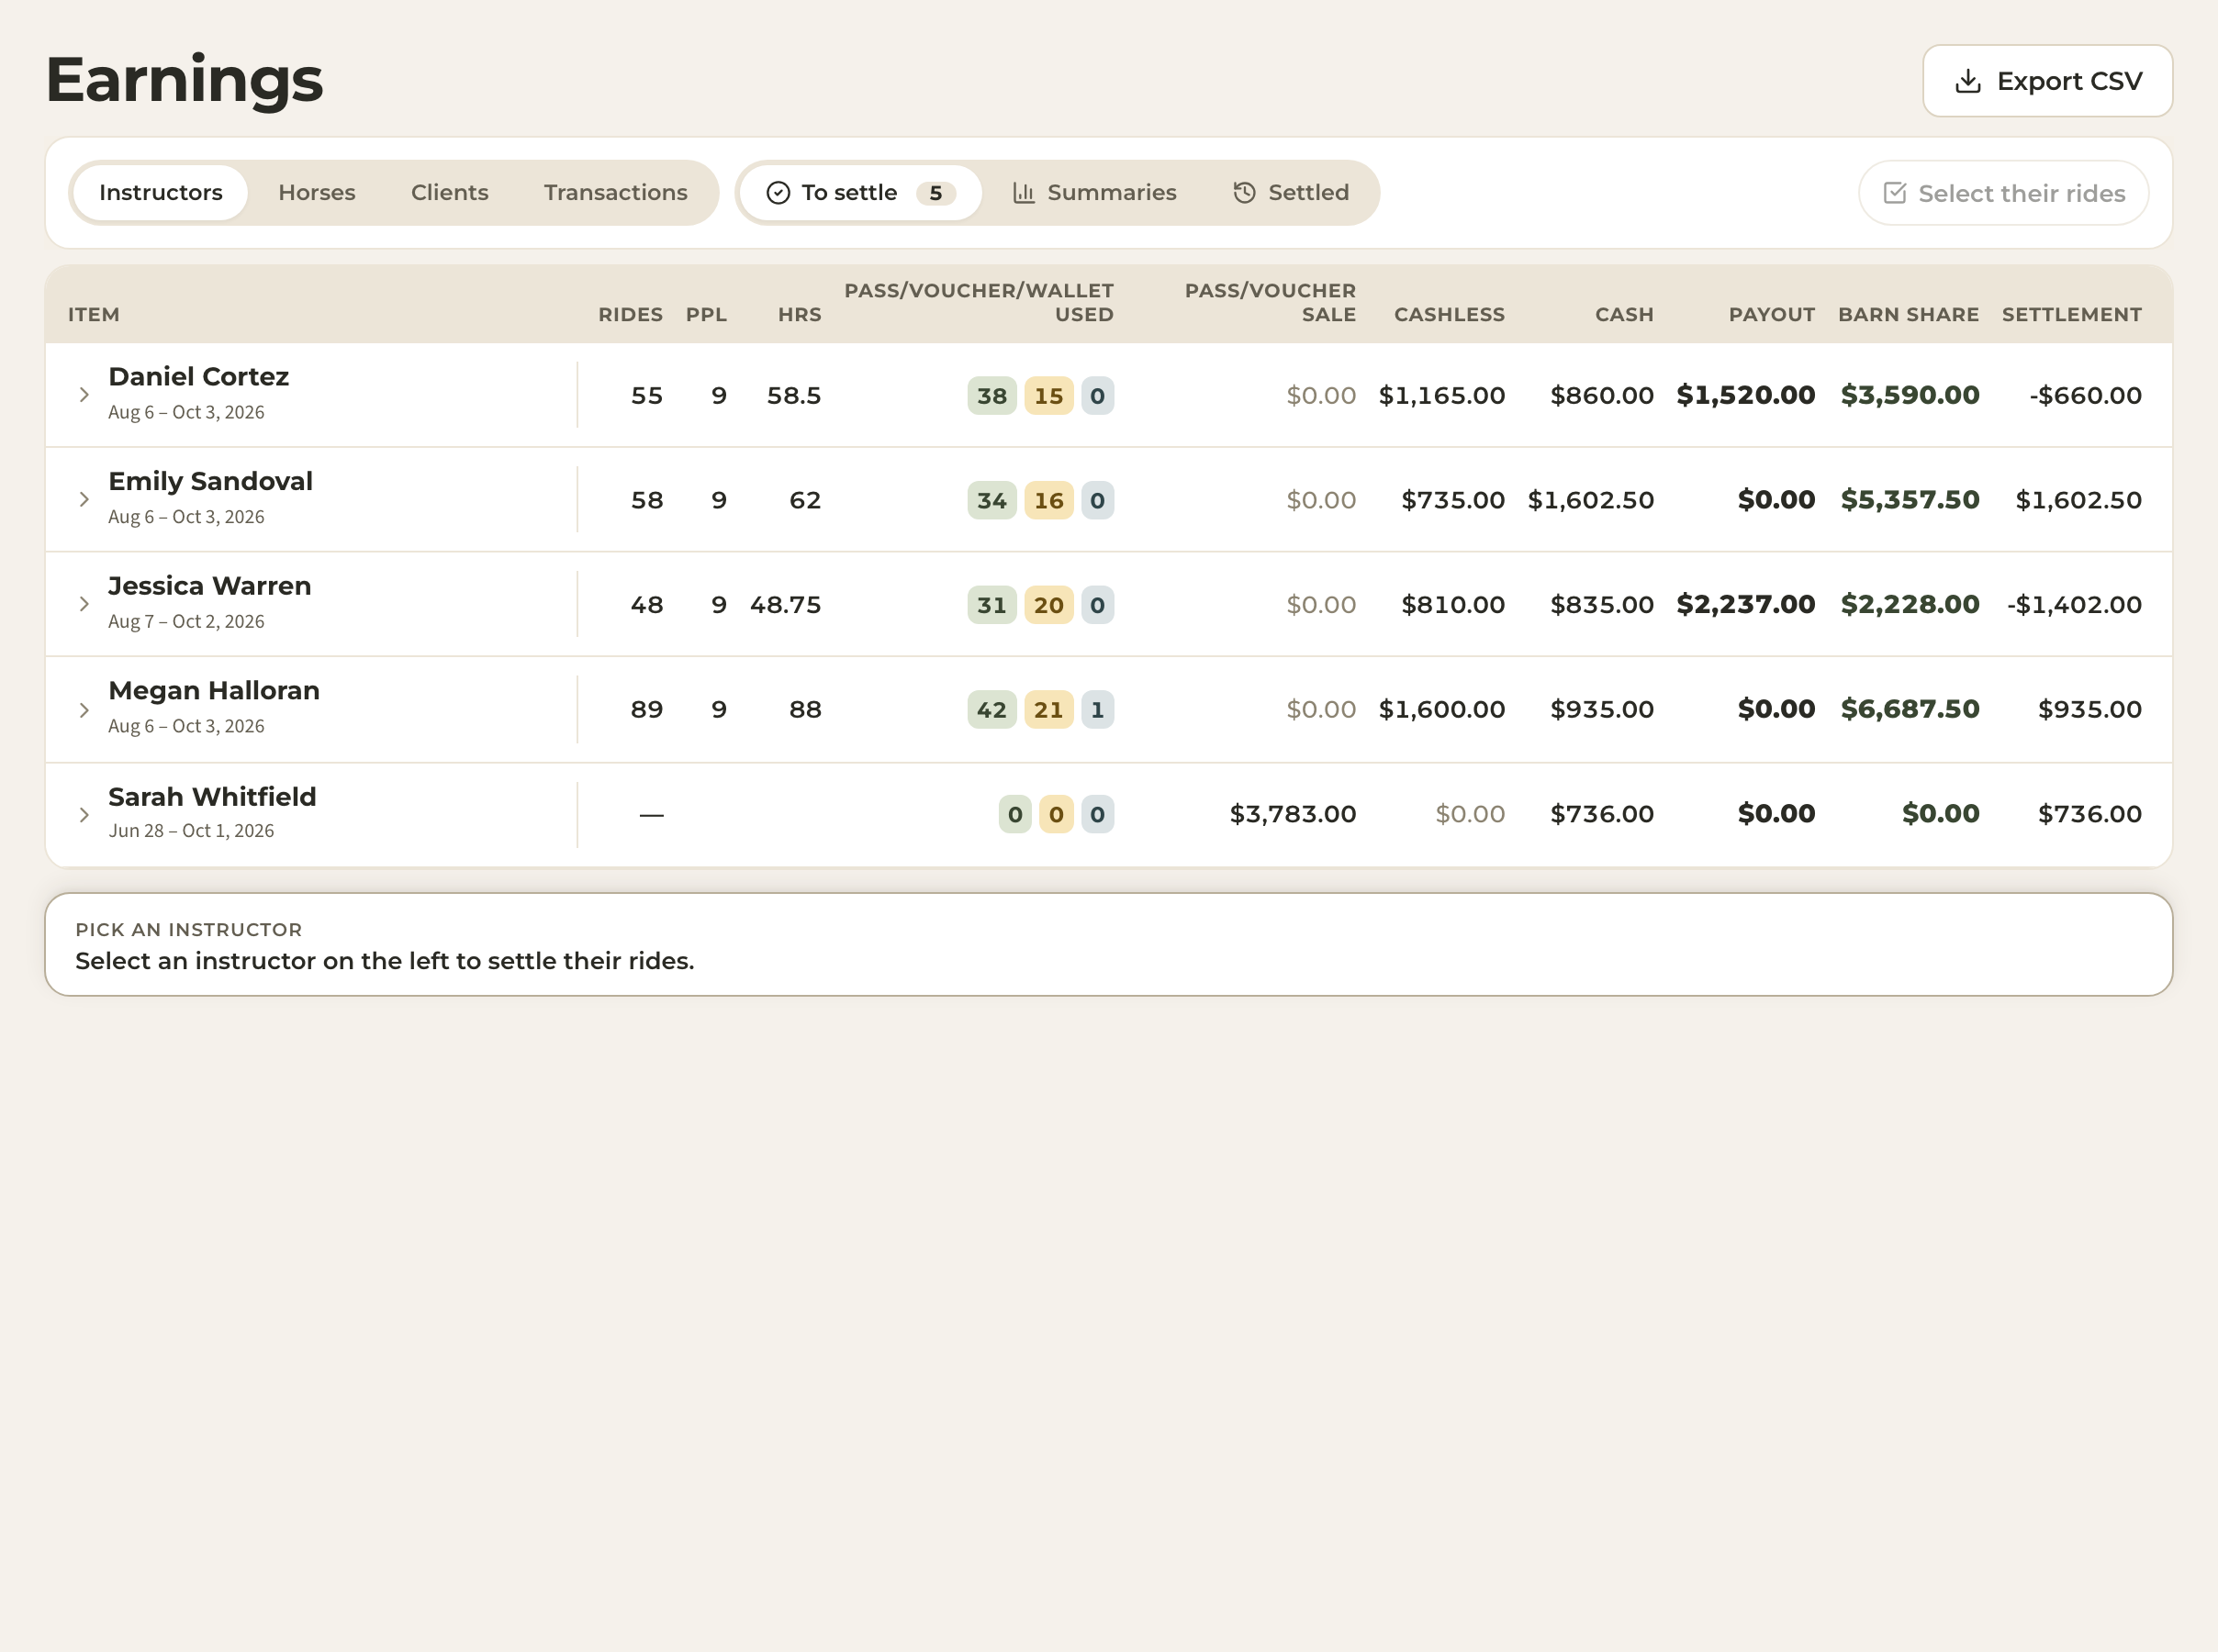This screenshot has height=1652, width=2218.
Task: Click the Settled history clock icon
Action: click(x=1244, y=193)
